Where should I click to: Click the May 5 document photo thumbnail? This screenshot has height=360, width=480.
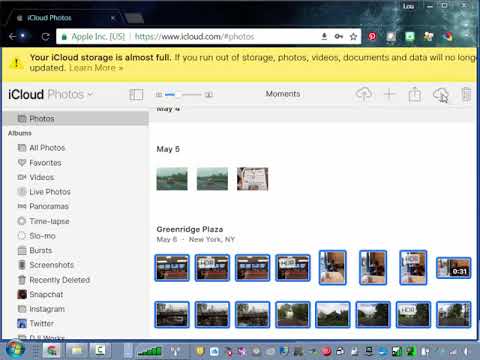[x=252, y=179]
